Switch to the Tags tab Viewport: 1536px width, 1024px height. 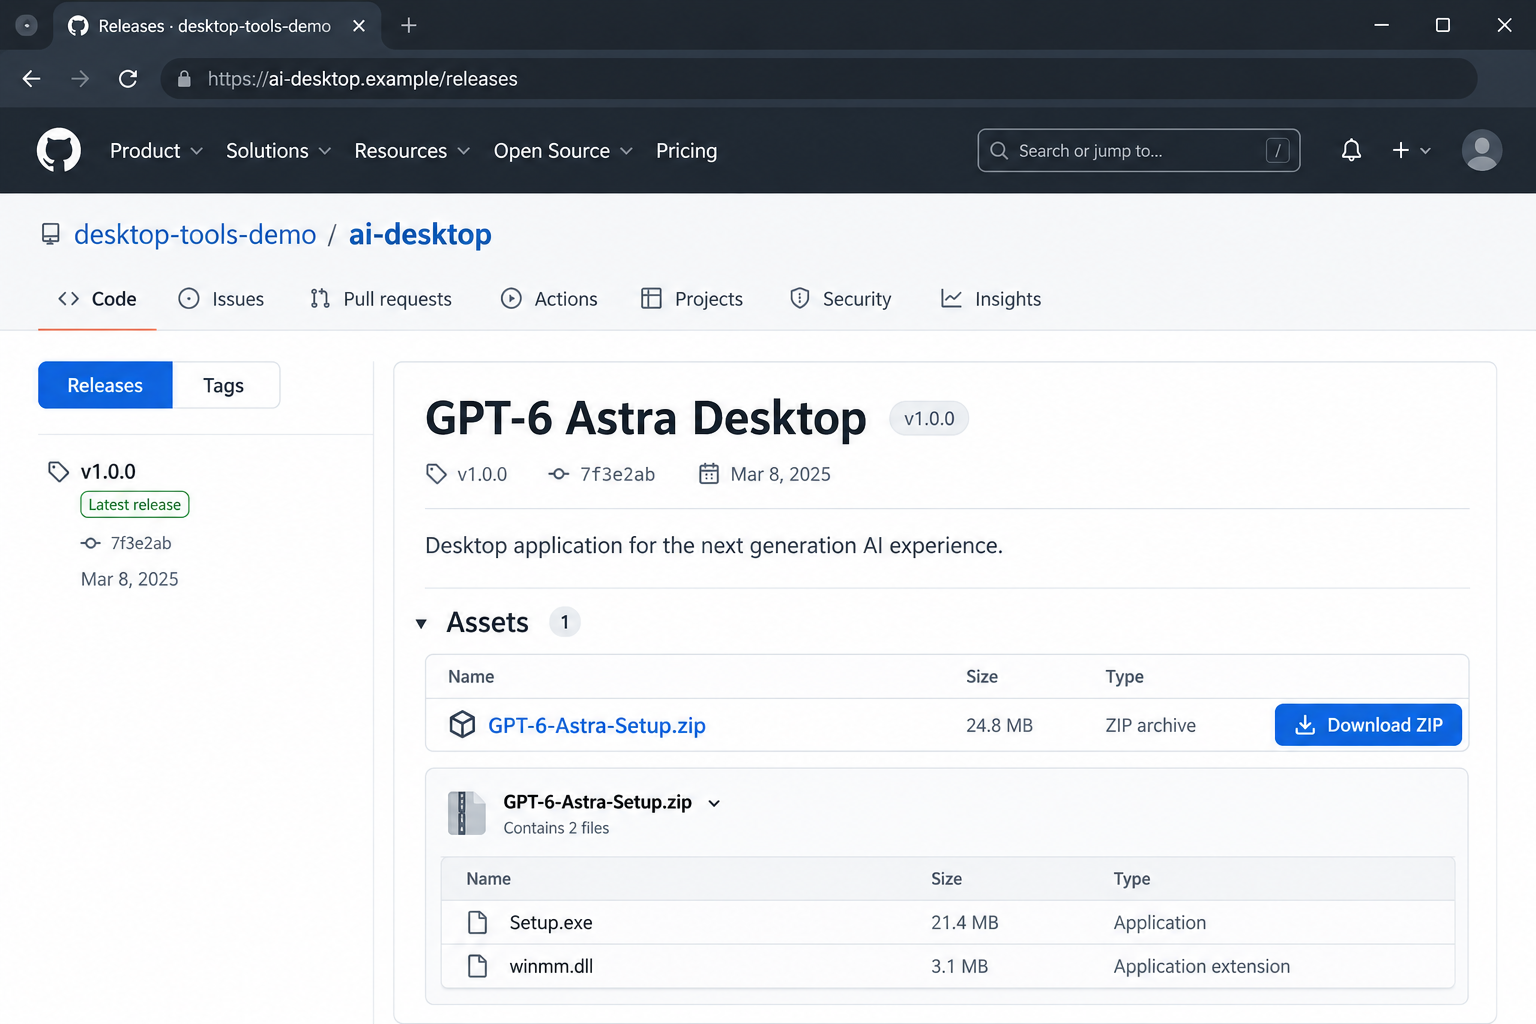tap(225, 385)
